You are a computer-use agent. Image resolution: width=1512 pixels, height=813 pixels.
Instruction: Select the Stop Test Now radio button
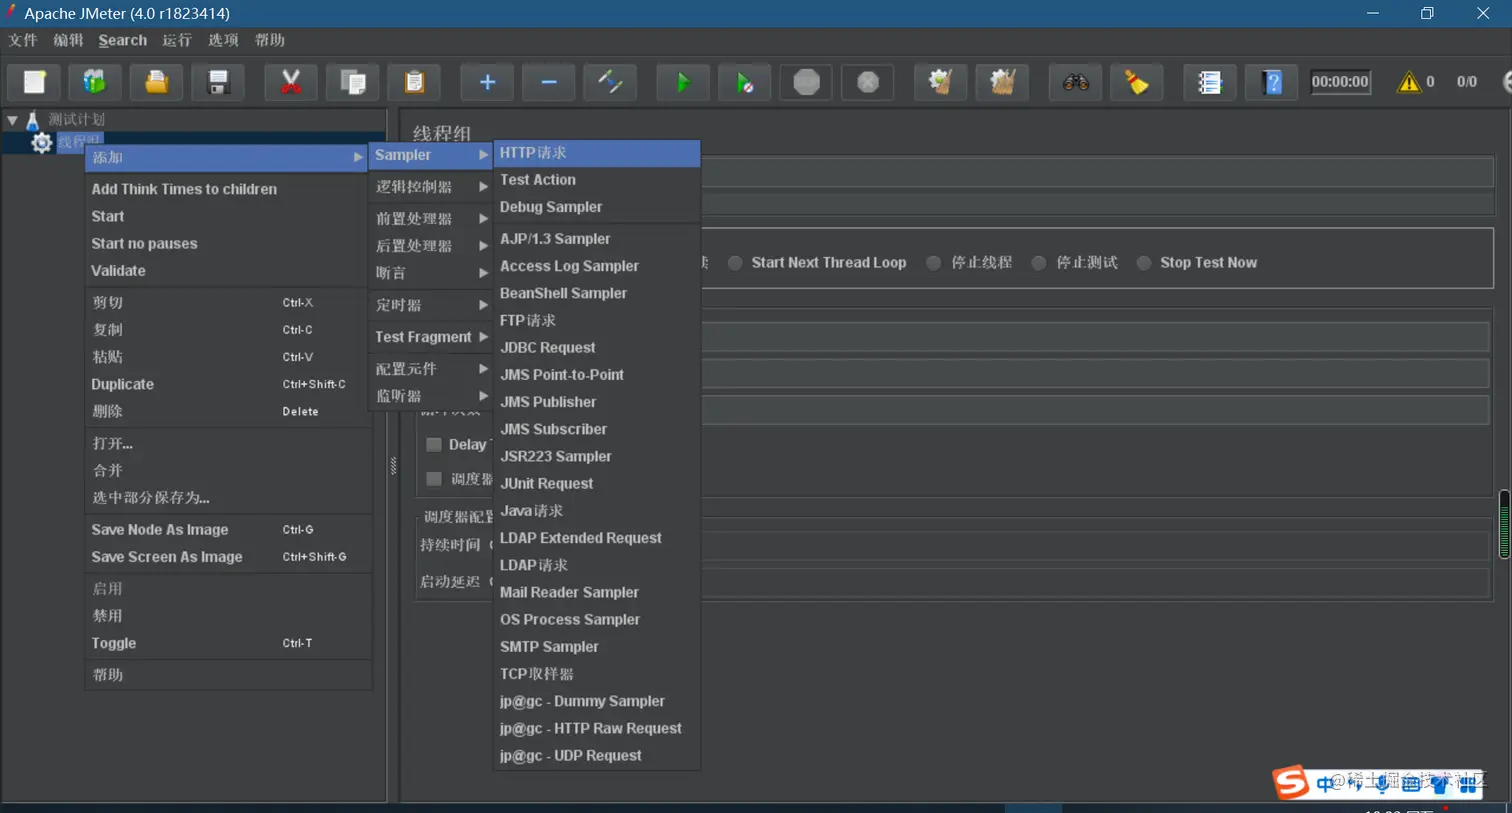click(x=1144, y=263)
